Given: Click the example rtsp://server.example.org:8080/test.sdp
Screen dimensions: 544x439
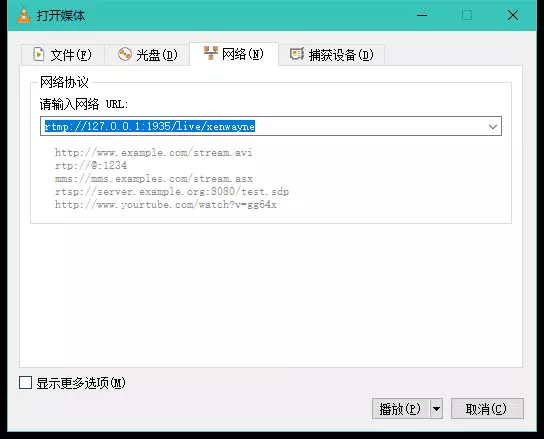Looking at the screenshot, I should pyautogui.click(x=172, y=191).
